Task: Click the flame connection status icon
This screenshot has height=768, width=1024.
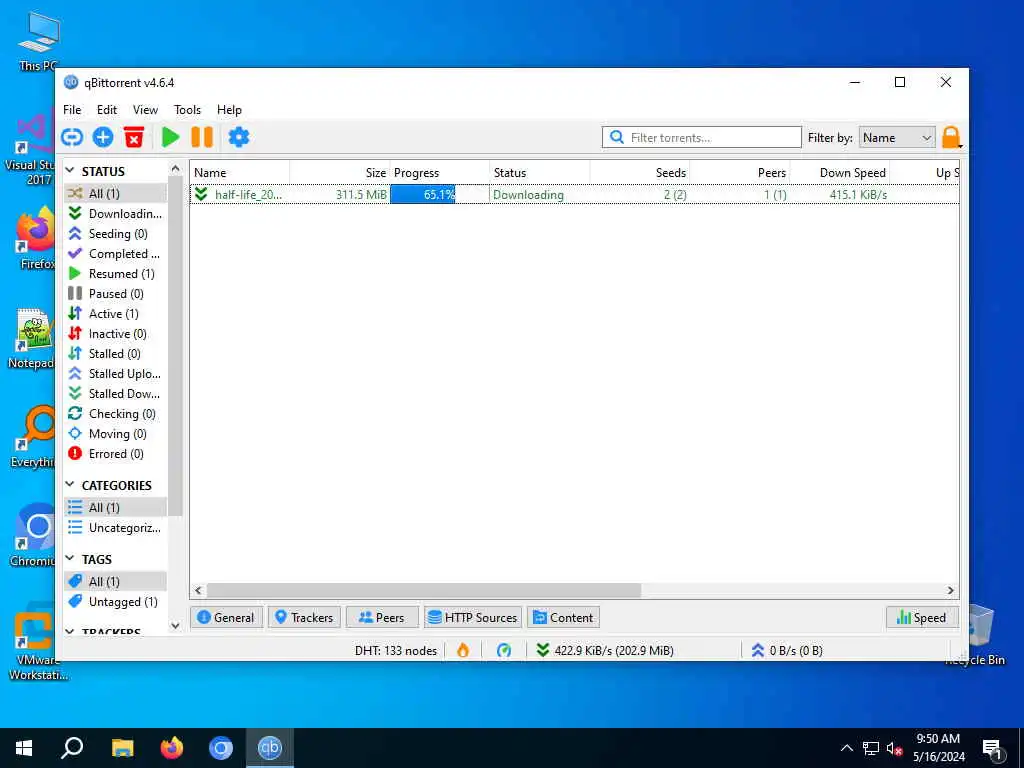Action: point(463,650)
